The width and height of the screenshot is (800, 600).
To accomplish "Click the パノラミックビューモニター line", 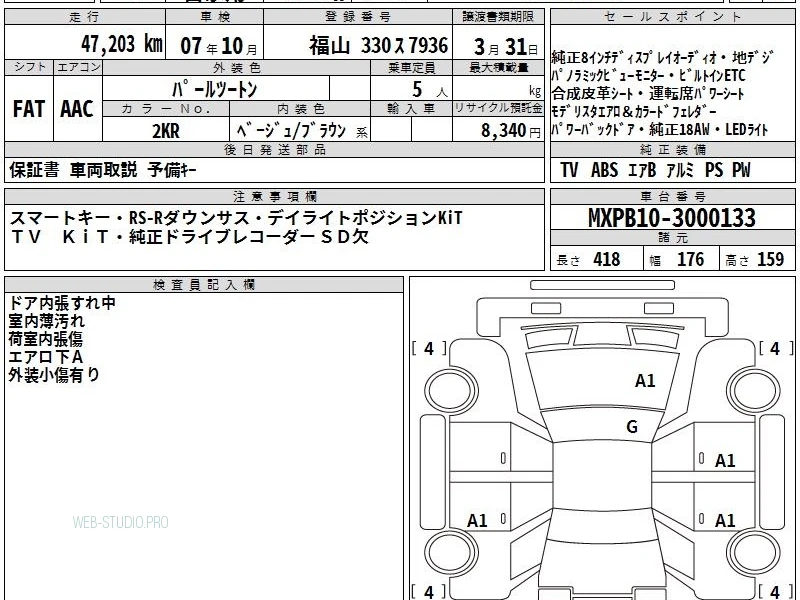I will tap(648, 76).
